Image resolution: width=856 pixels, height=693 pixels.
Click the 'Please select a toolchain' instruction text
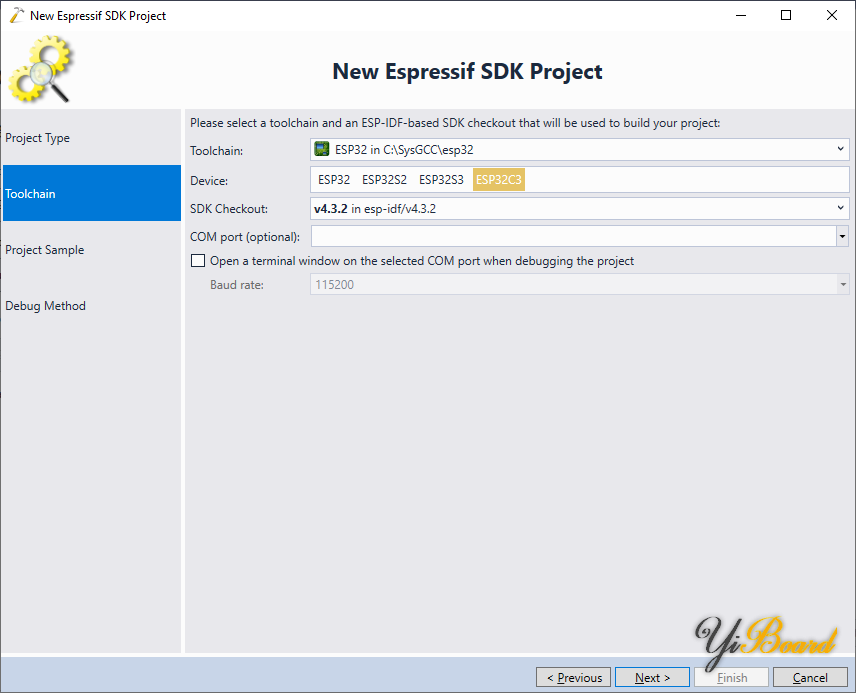click(455, 123)
